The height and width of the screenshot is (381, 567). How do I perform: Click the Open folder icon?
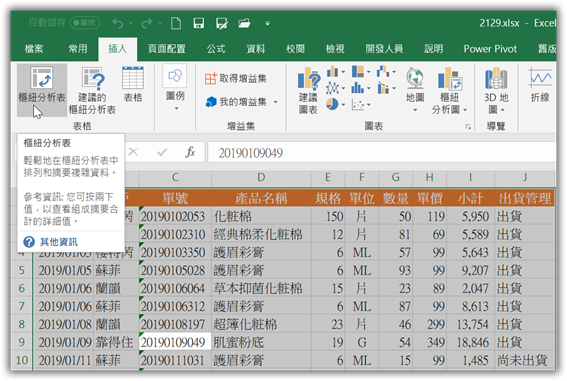point(244,23)
